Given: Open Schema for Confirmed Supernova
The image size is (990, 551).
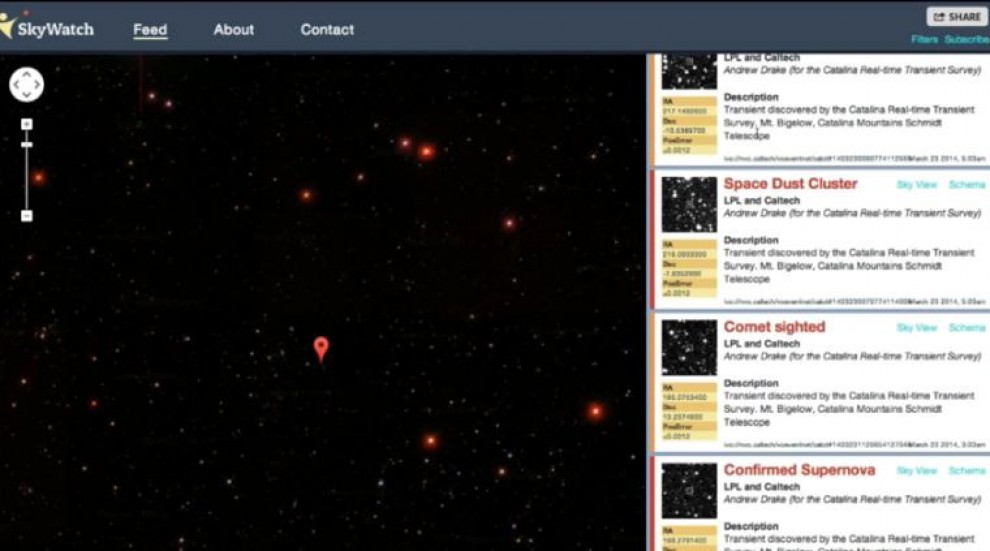Looking at the screenshot, I should pyautogui.click(x=967, y=471).
